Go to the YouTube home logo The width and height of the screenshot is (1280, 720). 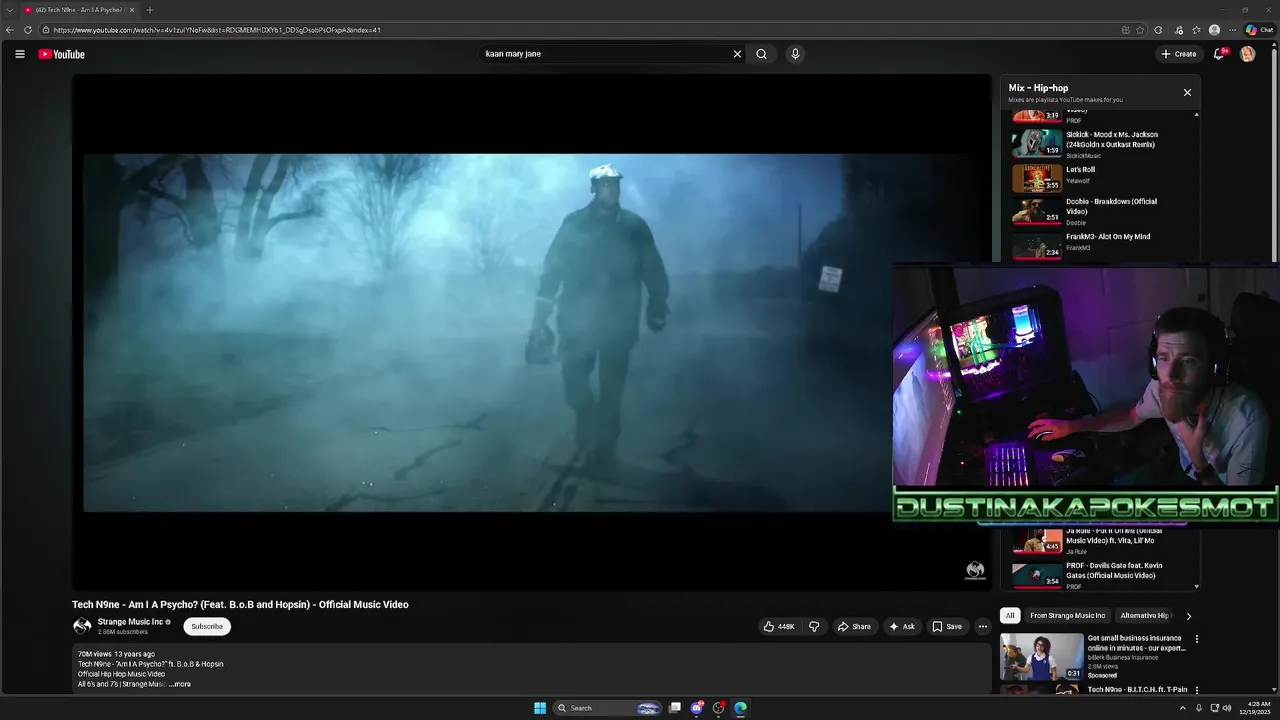coord(62,54)
